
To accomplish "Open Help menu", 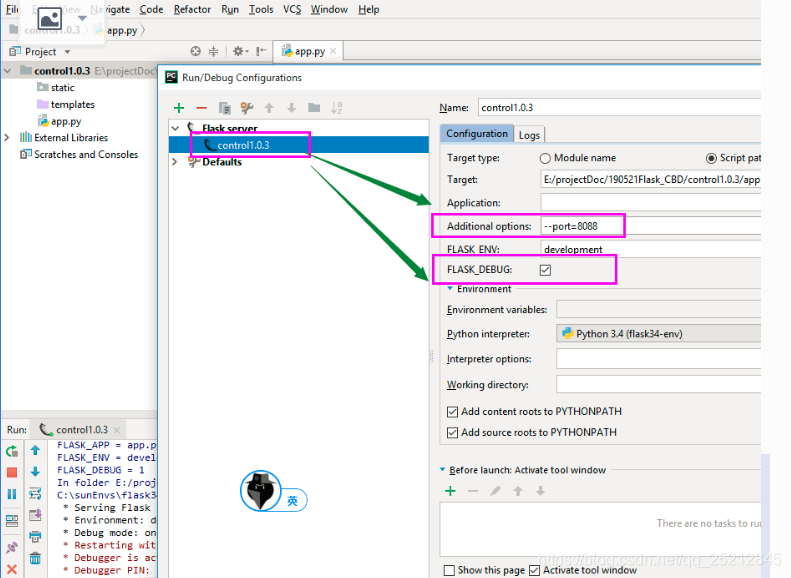I will click(369, 10).
